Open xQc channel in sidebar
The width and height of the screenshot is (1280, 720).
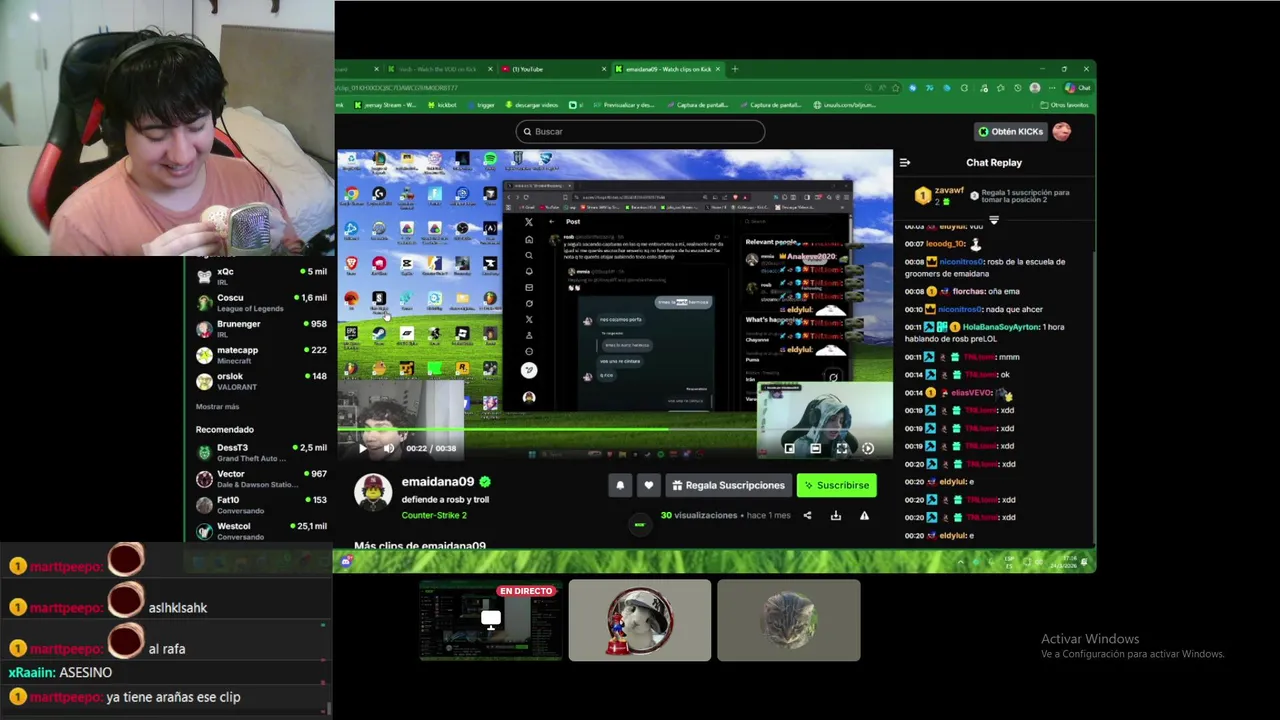coord(262,277)
